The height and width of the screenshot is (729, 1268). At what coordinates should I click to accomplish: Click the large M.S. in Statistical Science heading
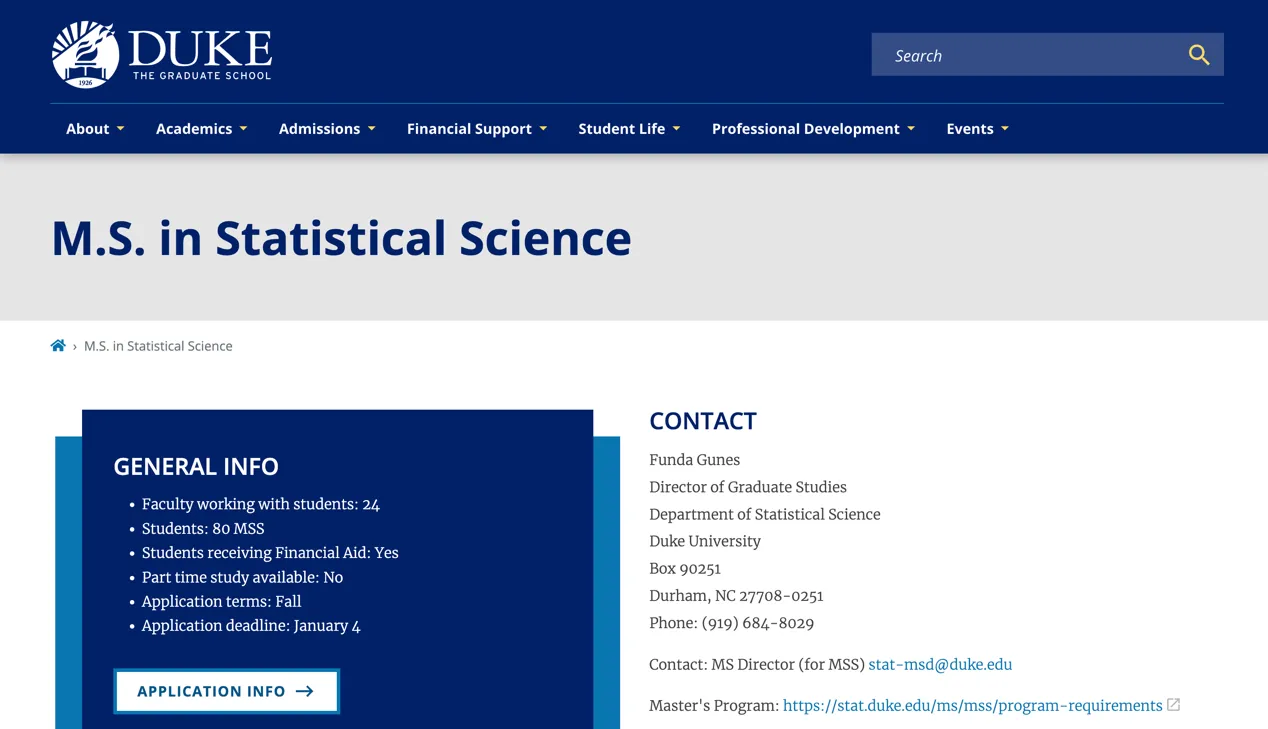pos(341,238)
